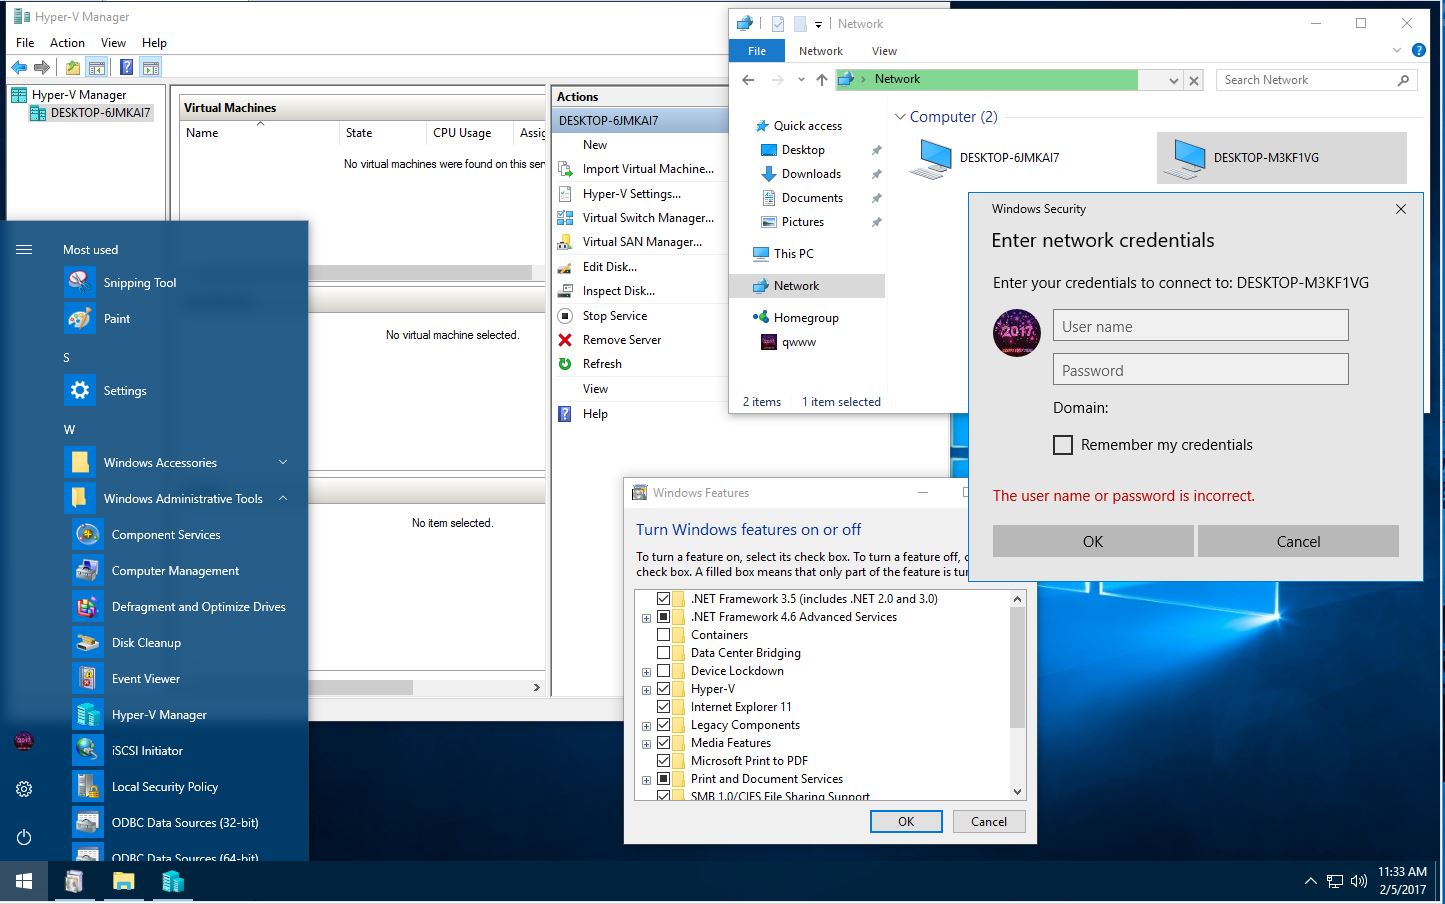Enable Containers feature checkbox
Screen dimensions: 1445x904
(x=663, y=635)
